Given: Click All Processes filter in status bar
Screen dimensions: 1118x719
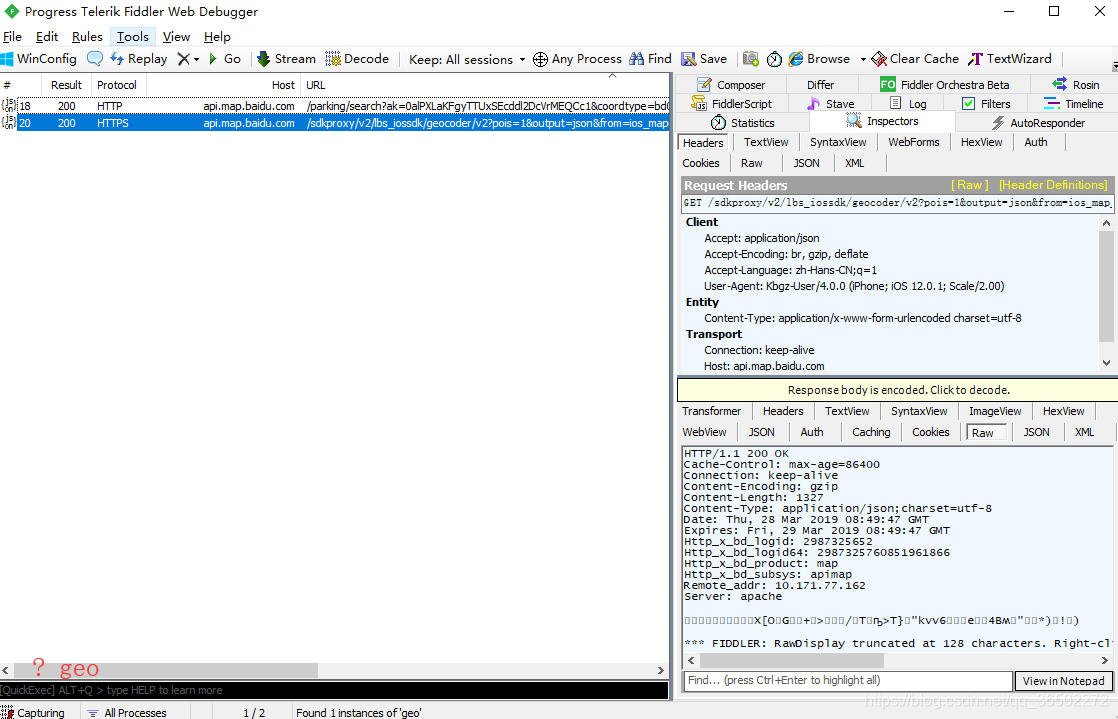Looking at the screenshot, I should [127, 713].
